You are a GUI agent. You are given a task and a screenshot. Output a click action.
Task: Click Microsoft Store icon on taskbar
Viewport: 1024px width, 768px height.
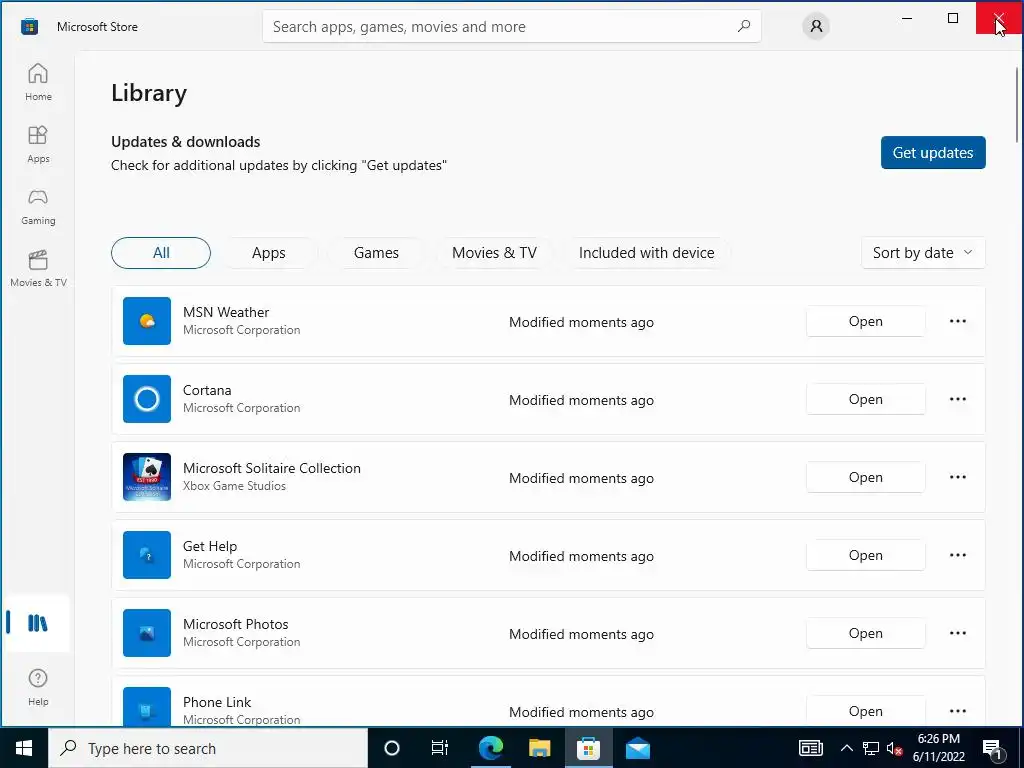point(588,748)
